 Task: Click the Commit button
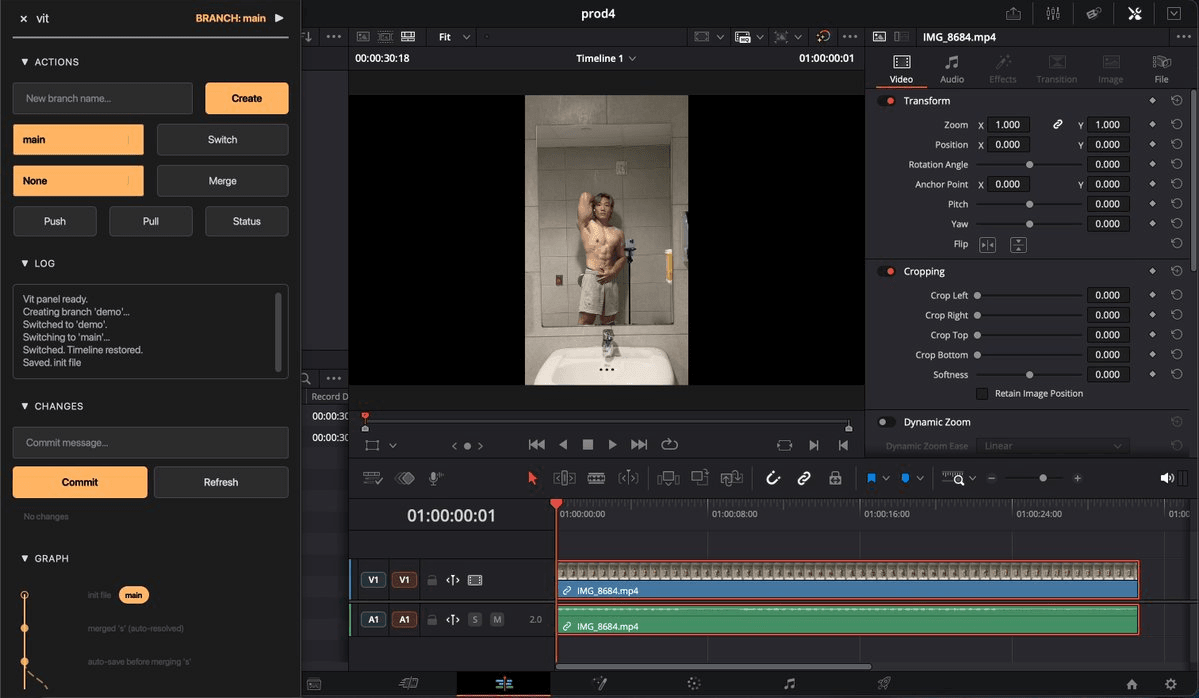[80, 482]
